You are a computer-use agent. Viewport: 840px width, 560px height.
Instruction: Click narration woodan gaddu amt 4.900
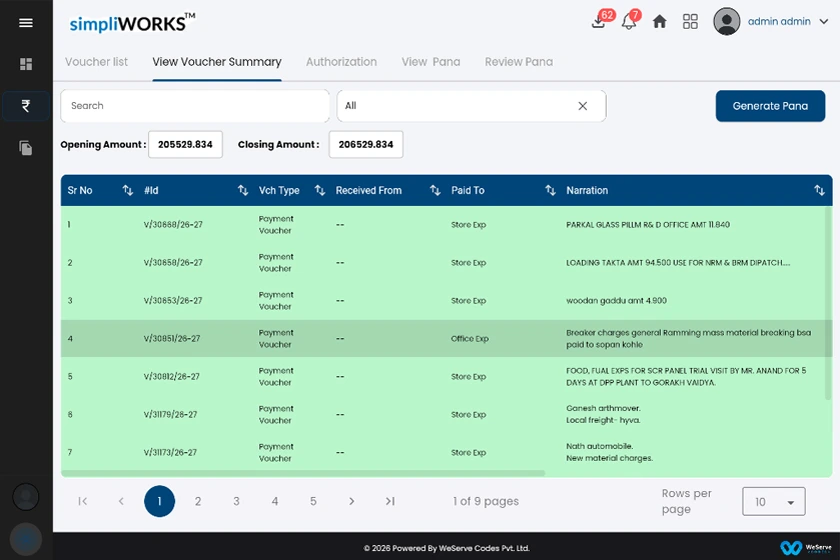pyautogui.click(x=616, y=301)
